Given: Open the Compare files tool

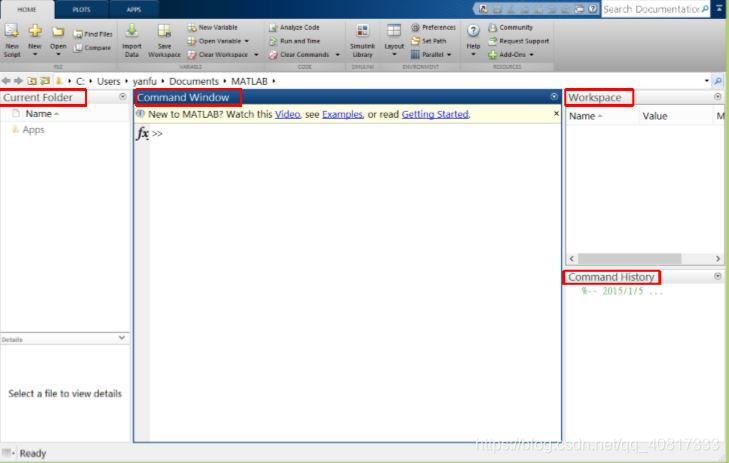Looking at the screenshot, I should pos(93,47).
